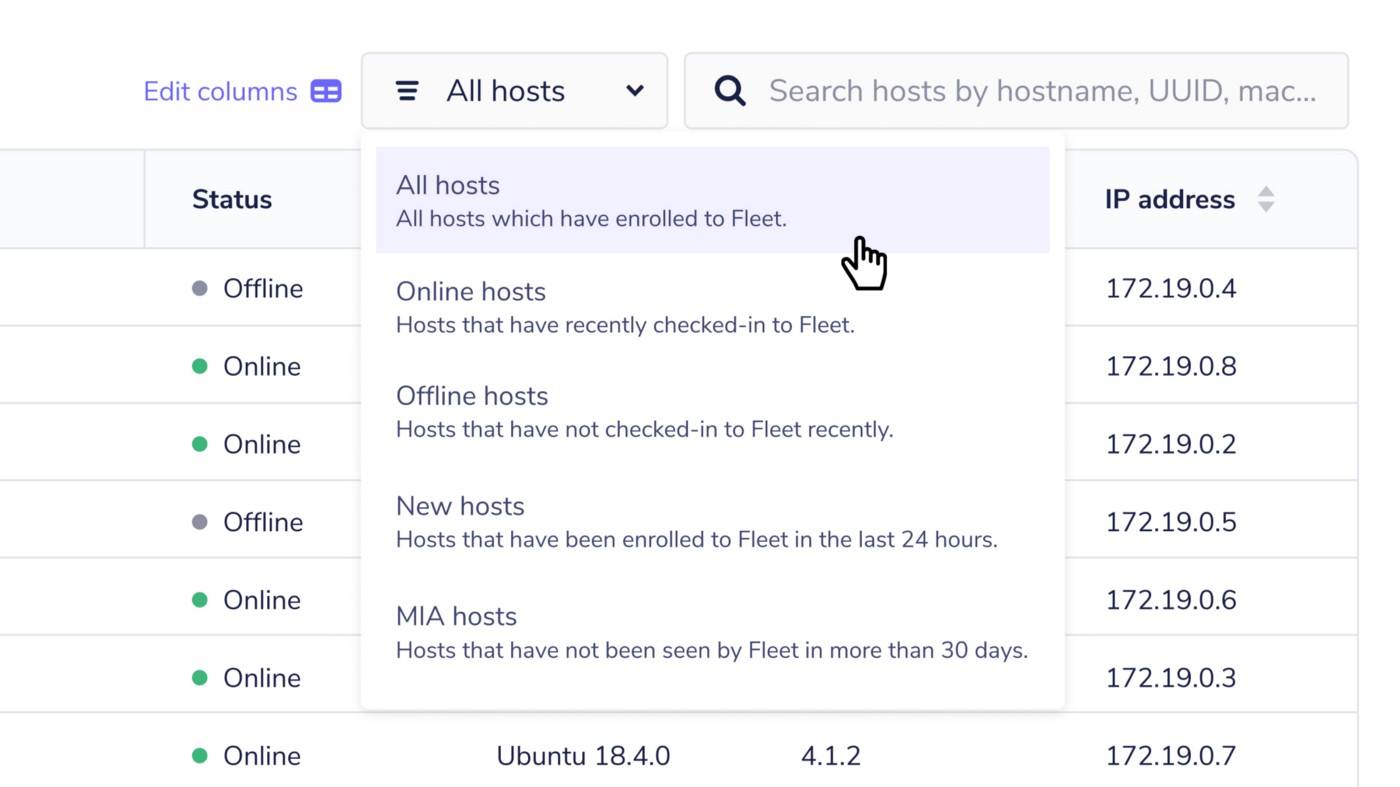
Task: Click Online status in 172.19.0.8 row
Action: click(247, 366)
